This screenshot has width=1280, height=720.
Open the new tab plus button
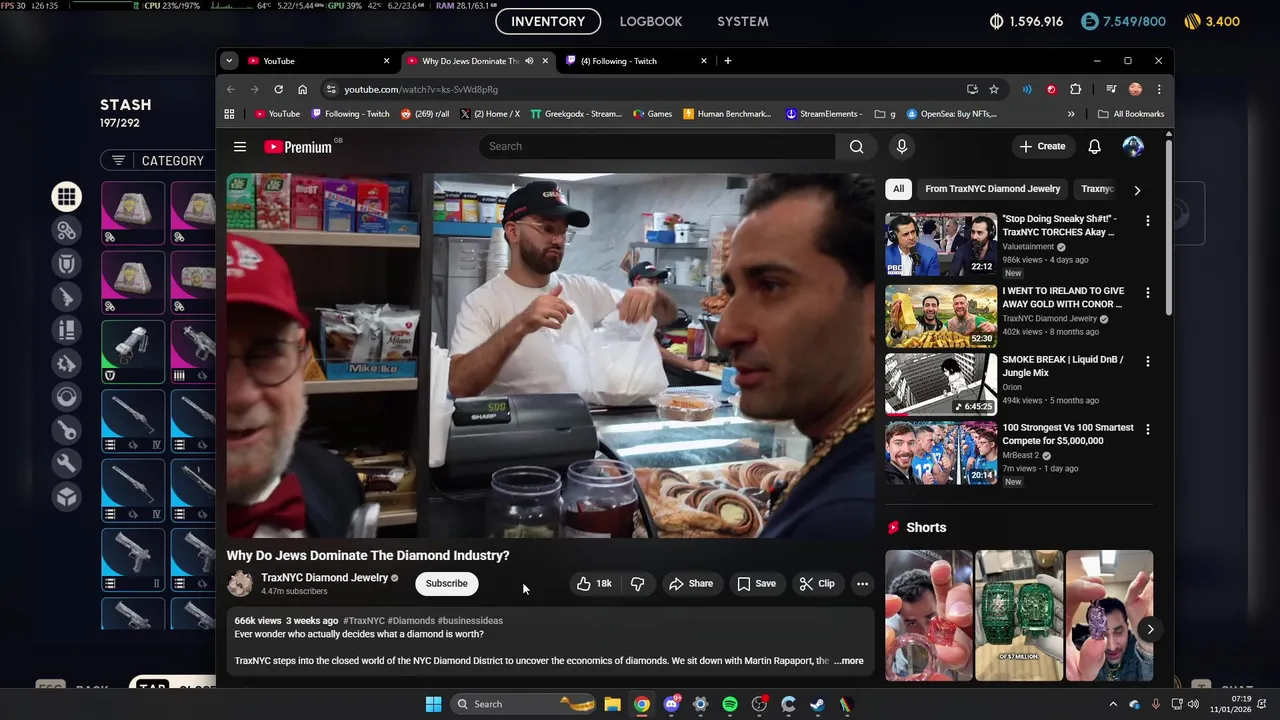(x=727, y=61)
